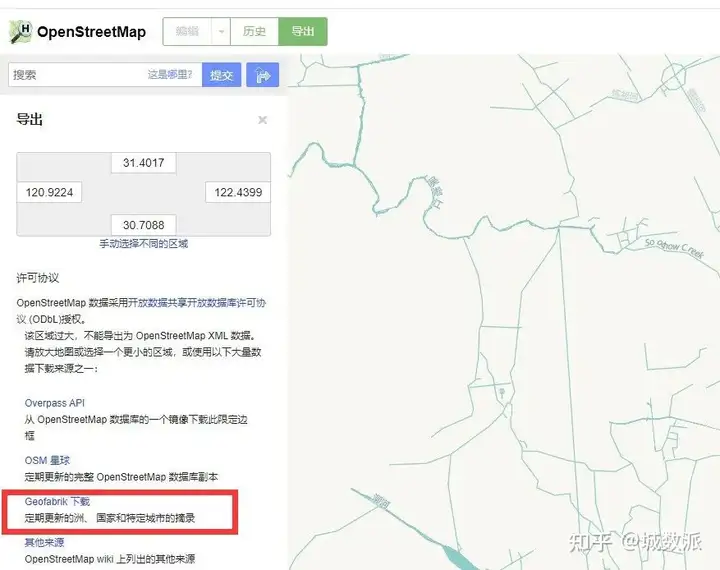Click the OpenStreetMap title text
This screenshot has width=720, height=570.
point(91,32)
